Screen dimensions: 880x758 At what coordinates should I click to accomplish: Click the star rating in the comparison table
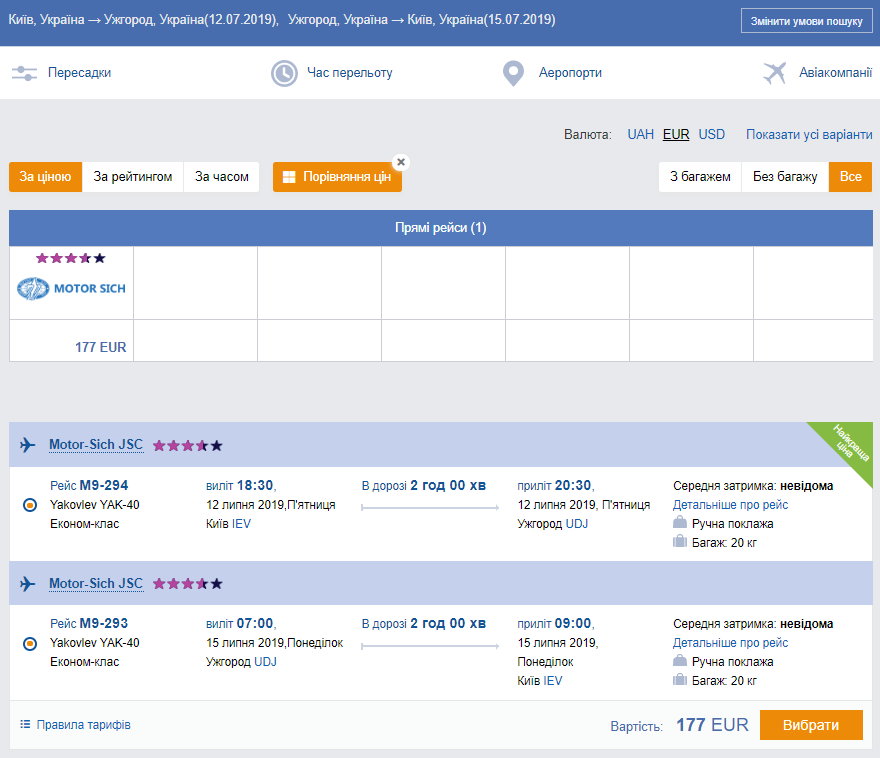tap(71, 258)
